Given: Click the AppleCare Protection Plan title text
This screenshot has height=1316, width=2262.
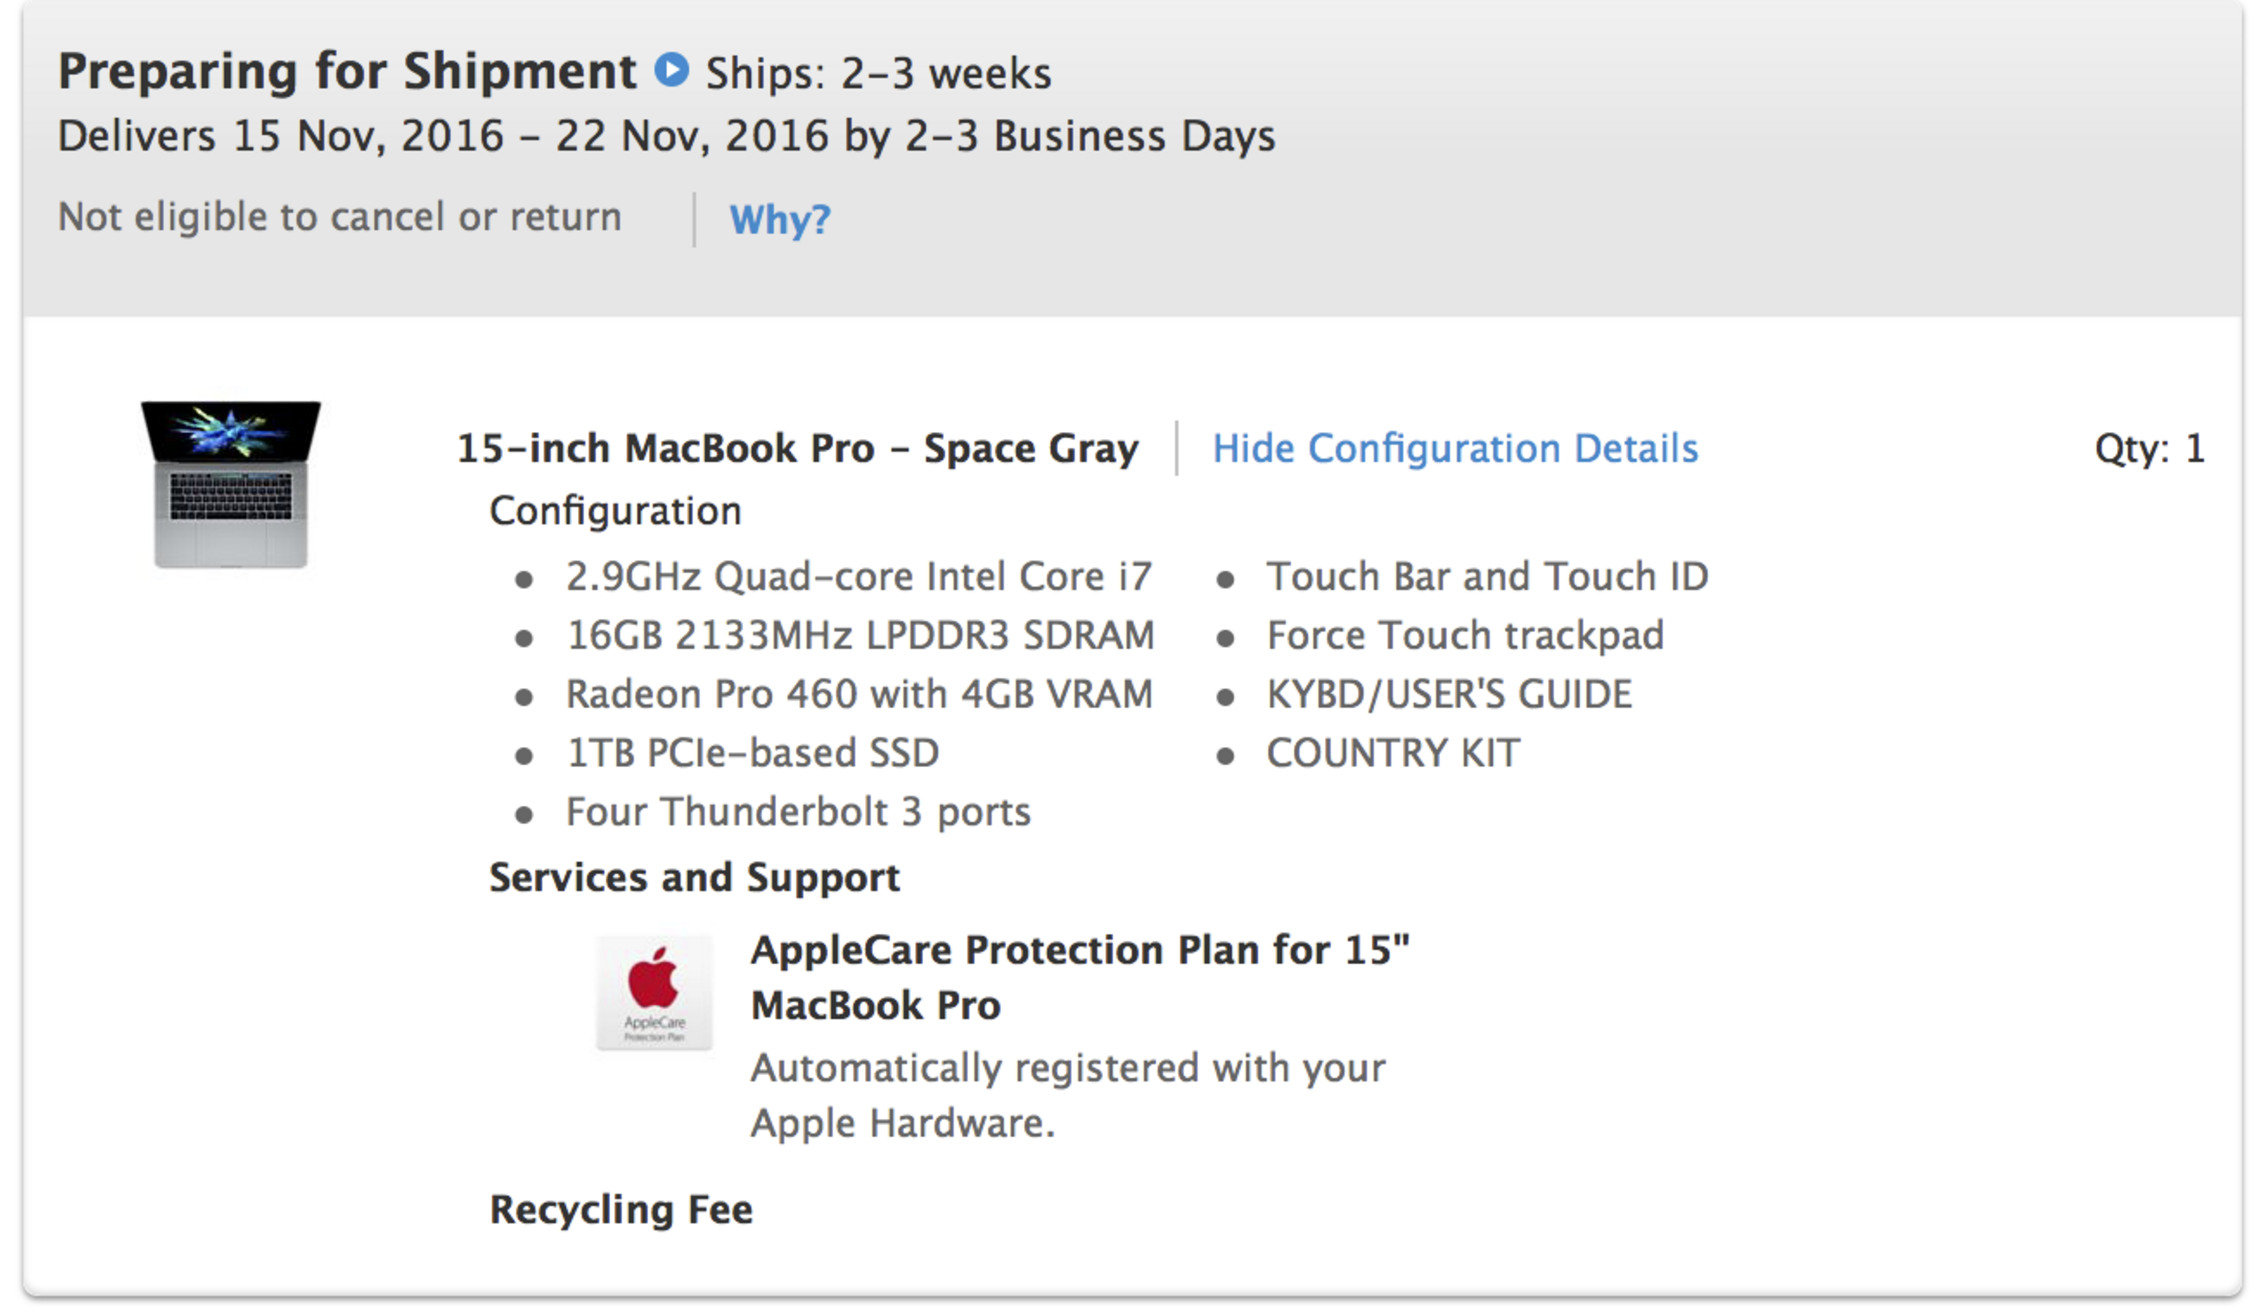Looking at the screenshot, I should 1078,976.
